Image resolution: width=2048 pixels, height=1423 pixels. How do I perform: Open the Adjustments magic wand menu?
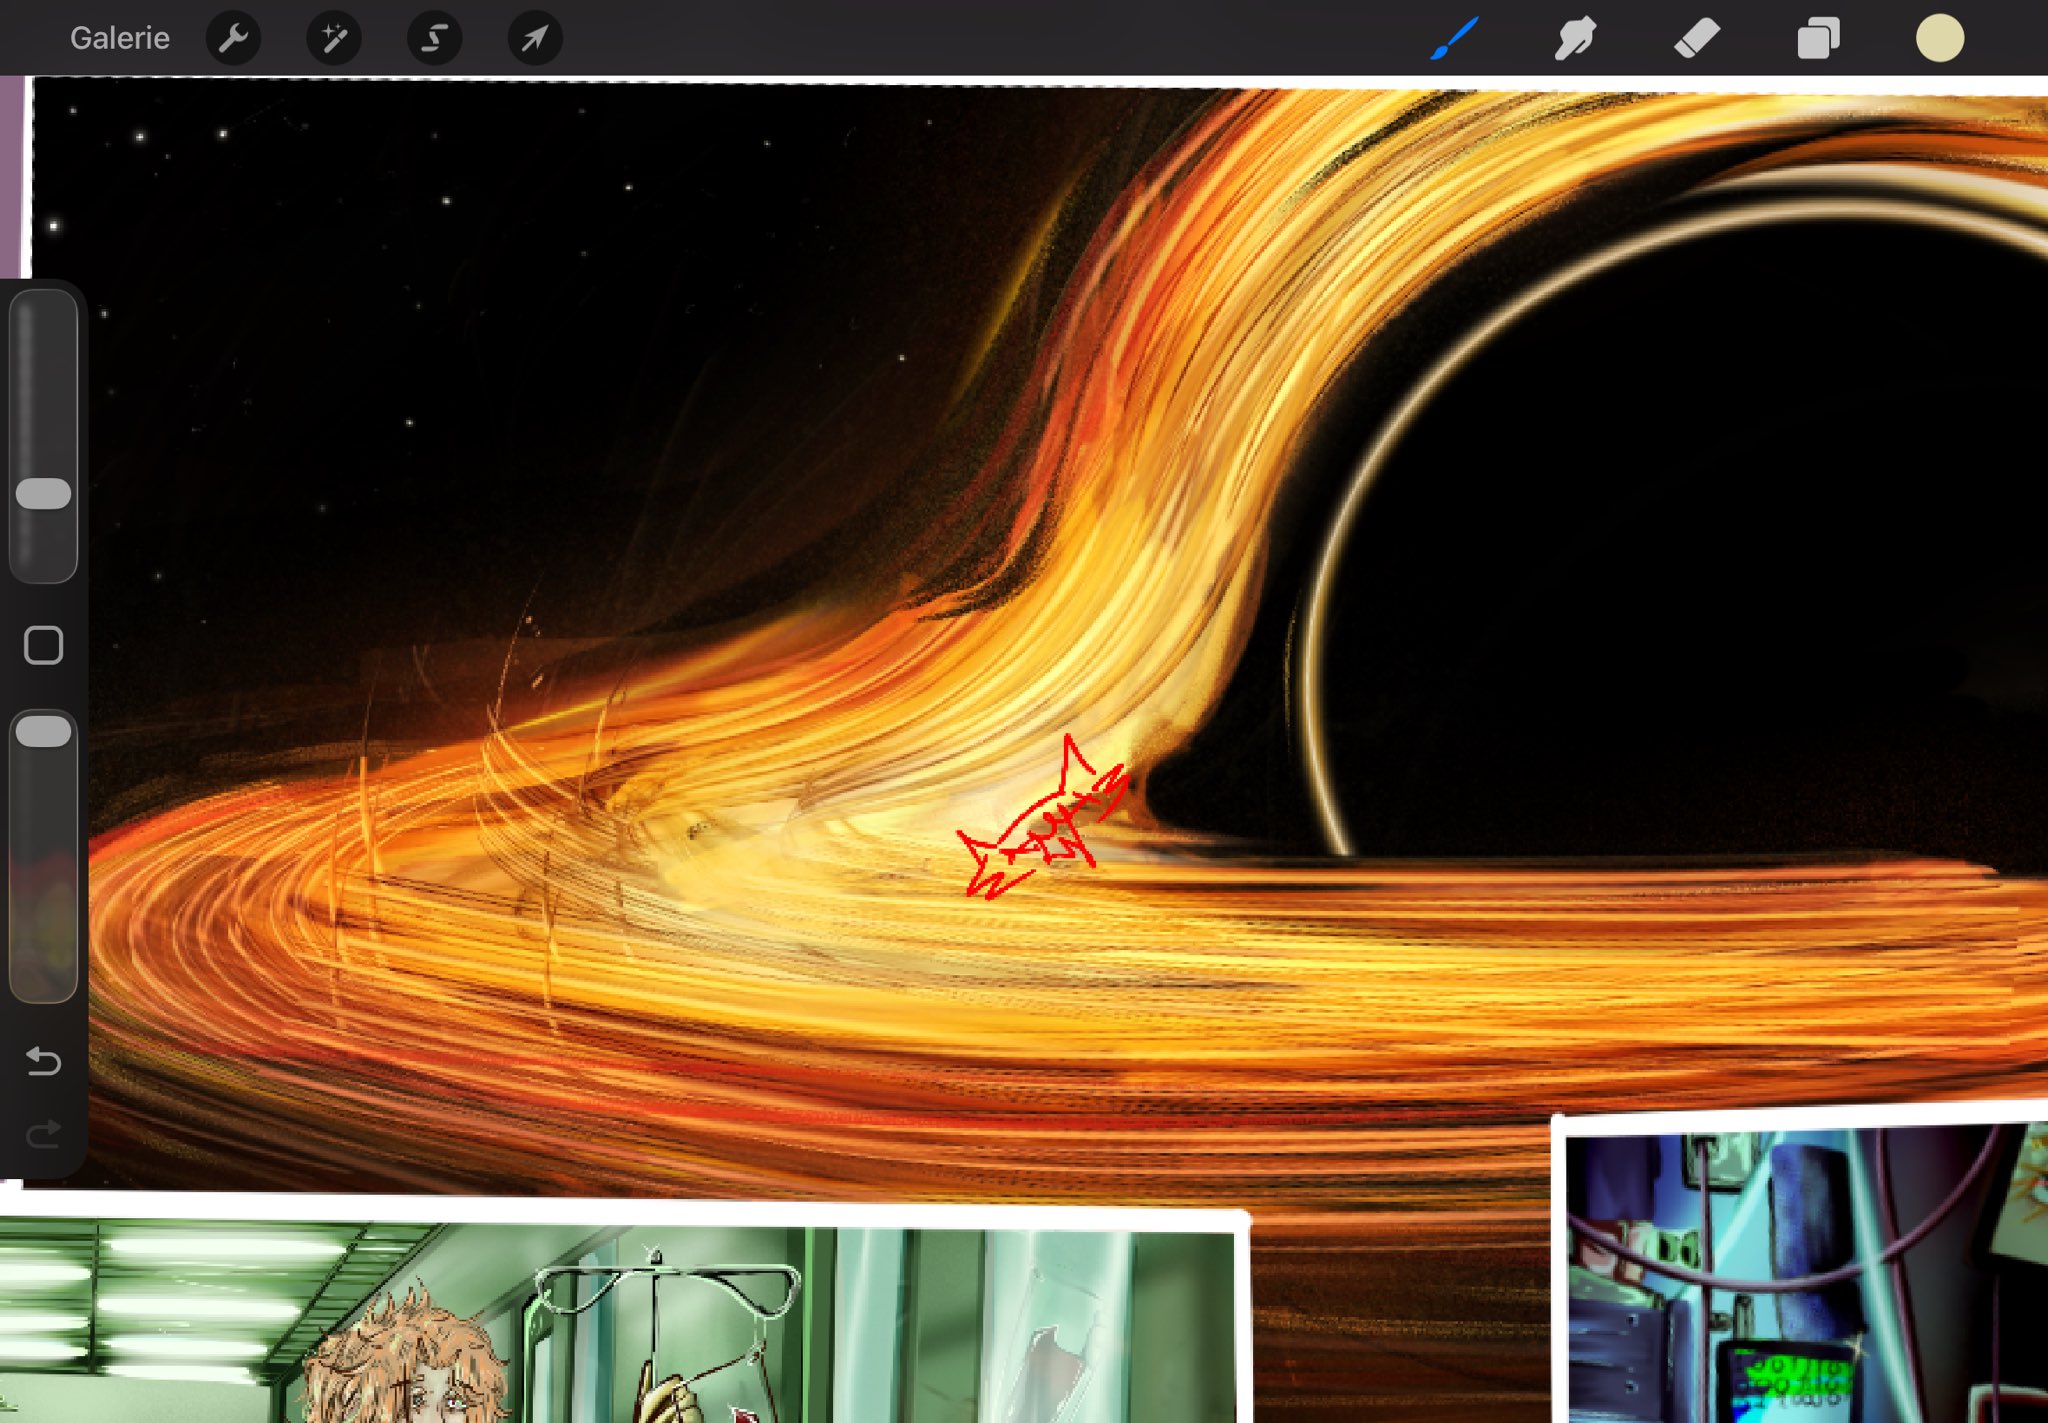pos(334,38)
